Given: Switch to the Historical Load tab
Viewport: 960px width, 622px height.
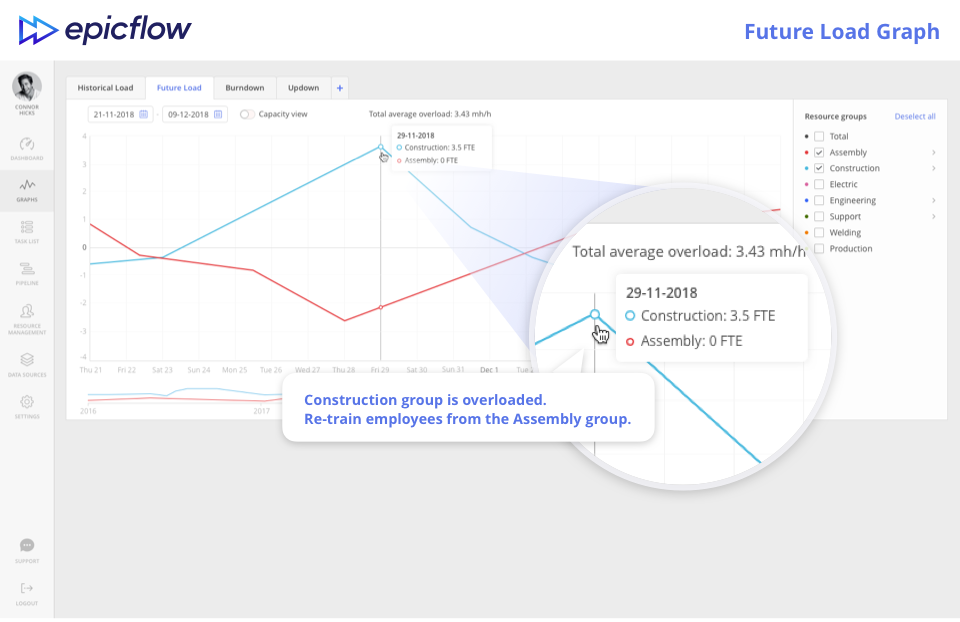Looking at the screenshot, I should tap(105, 87).
